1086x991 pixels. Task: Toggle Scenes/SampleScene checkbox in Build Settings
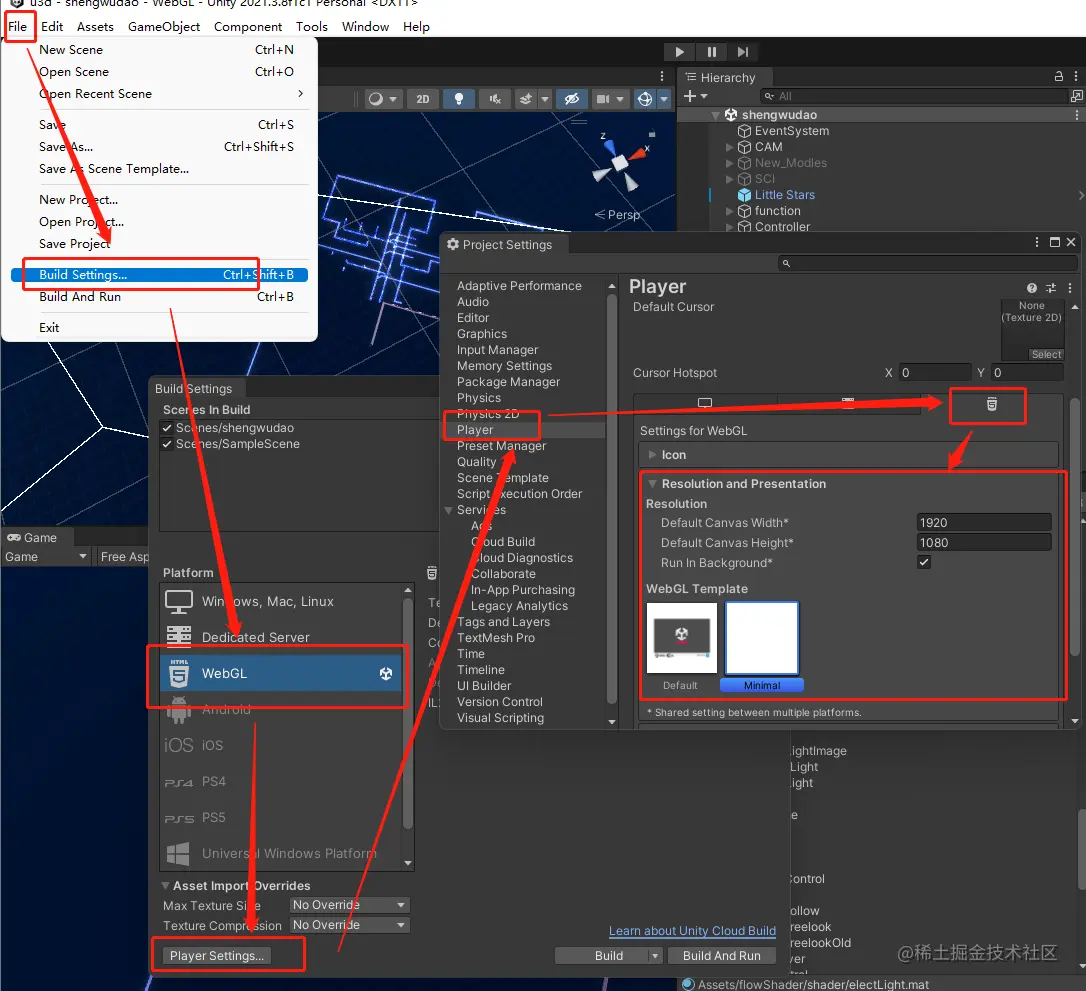(x=167, y=444)
